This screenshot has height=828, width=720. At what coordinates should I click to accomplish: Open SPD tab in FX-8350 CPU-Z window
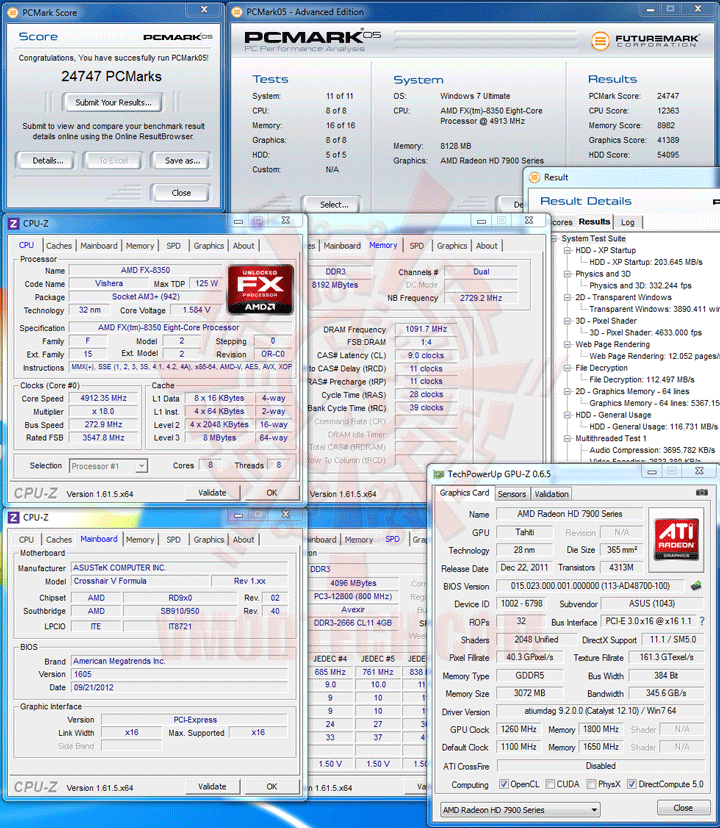coord(173,246)
